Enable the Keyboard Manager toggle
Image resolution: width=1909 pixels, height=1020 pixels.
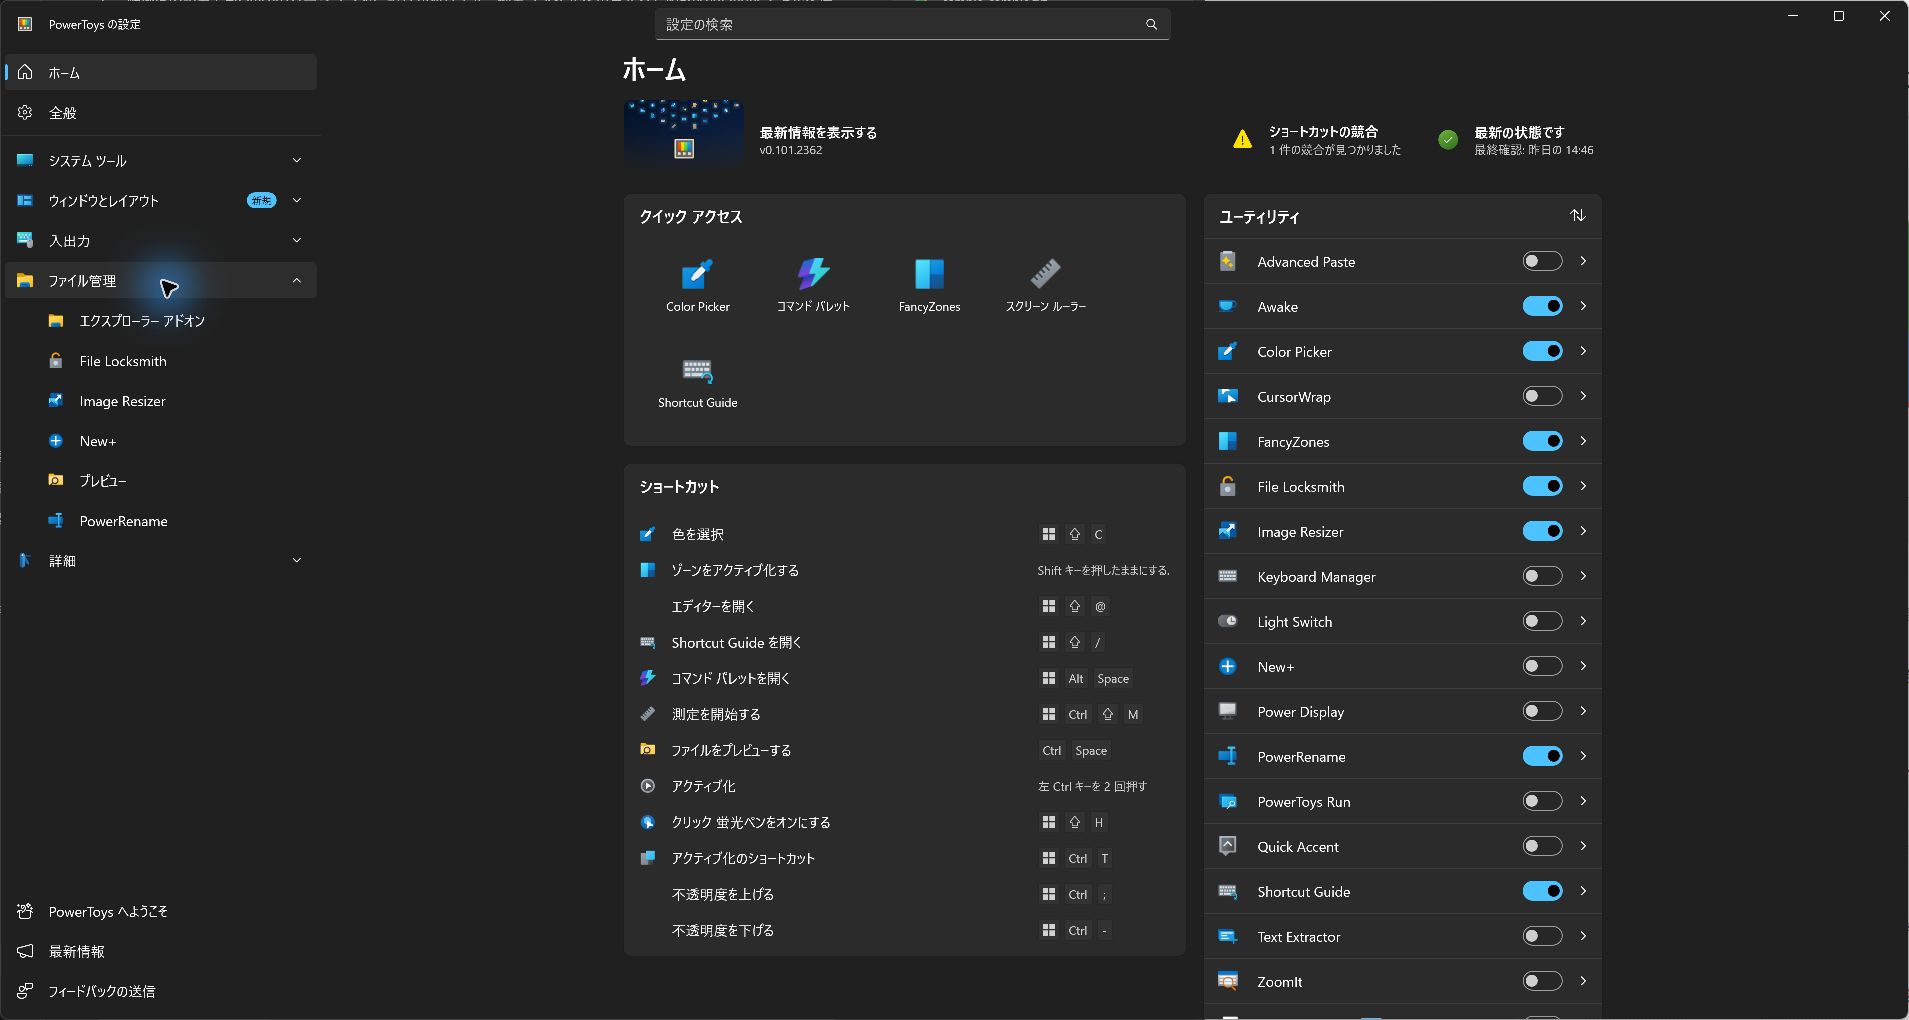click(x=1542, y=576)
